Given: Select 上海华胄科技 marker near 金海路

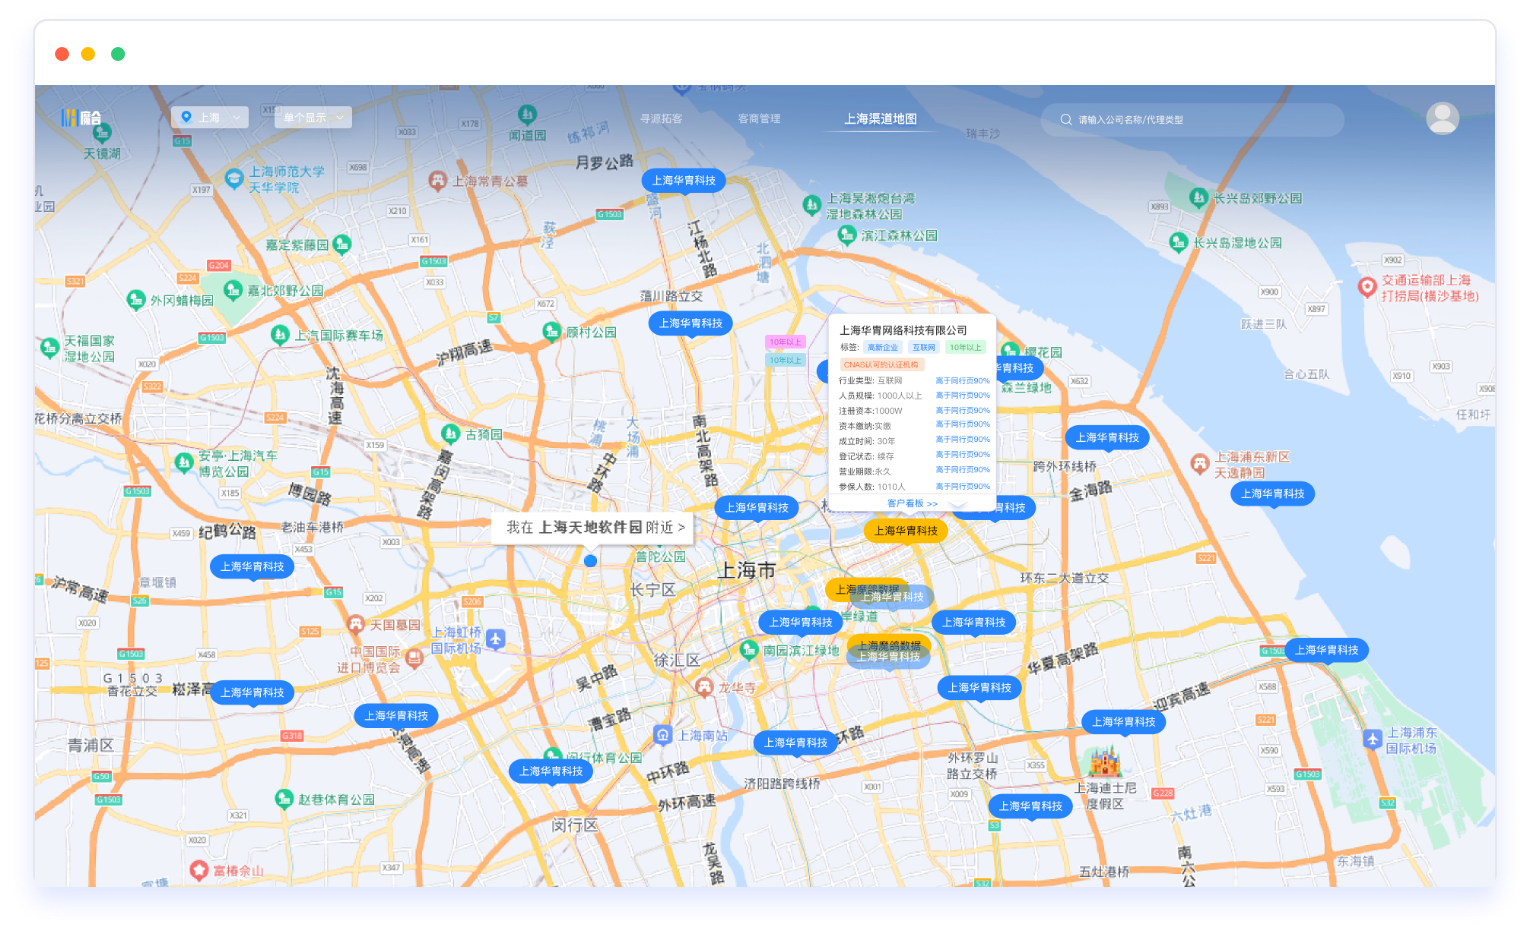Looking at the screenshot, I should click(x=1107, y=438).
